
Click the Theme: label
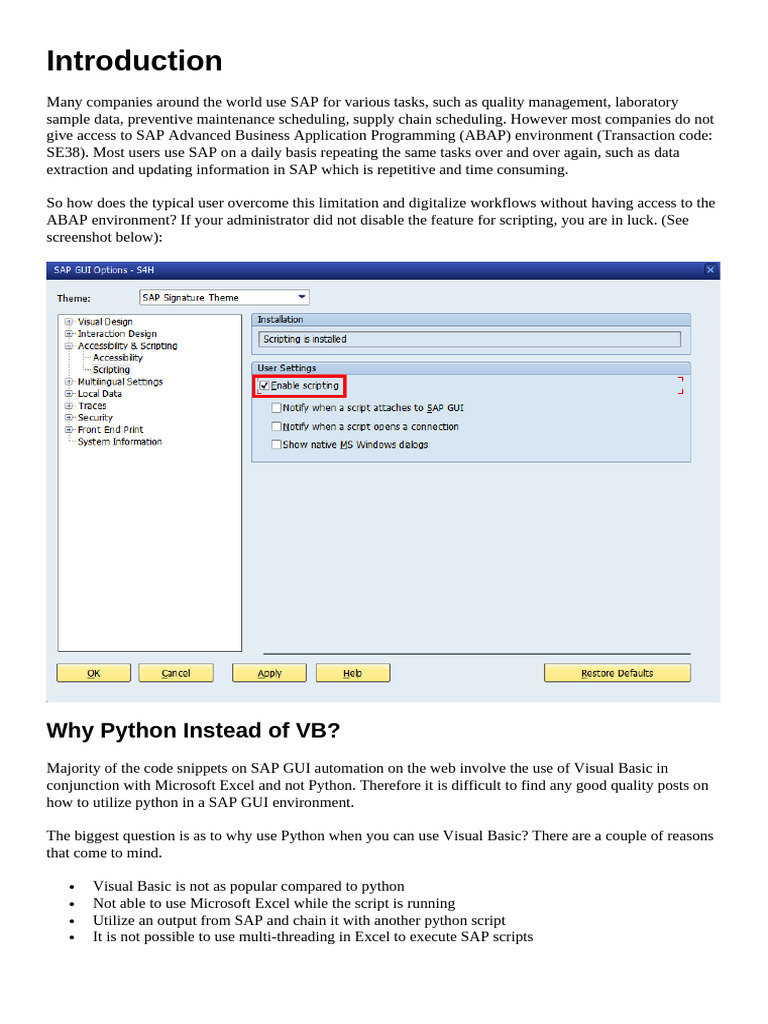pos(74,298)
